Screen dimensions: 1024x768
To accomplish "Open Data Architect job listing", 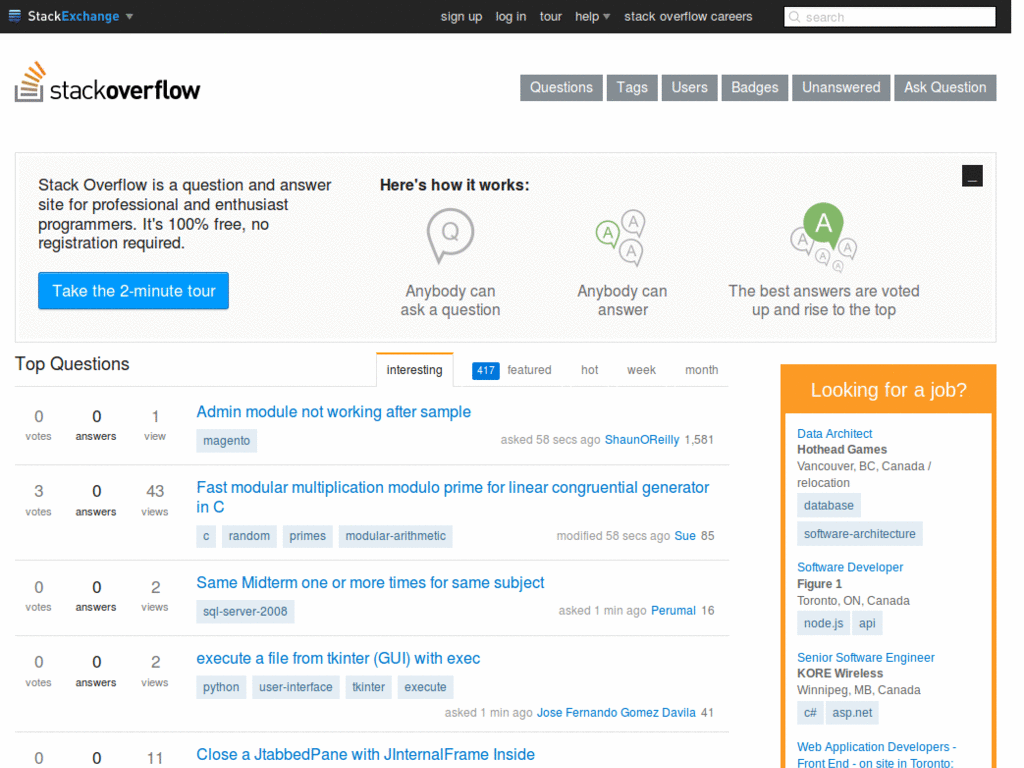I will pos(834,434).
